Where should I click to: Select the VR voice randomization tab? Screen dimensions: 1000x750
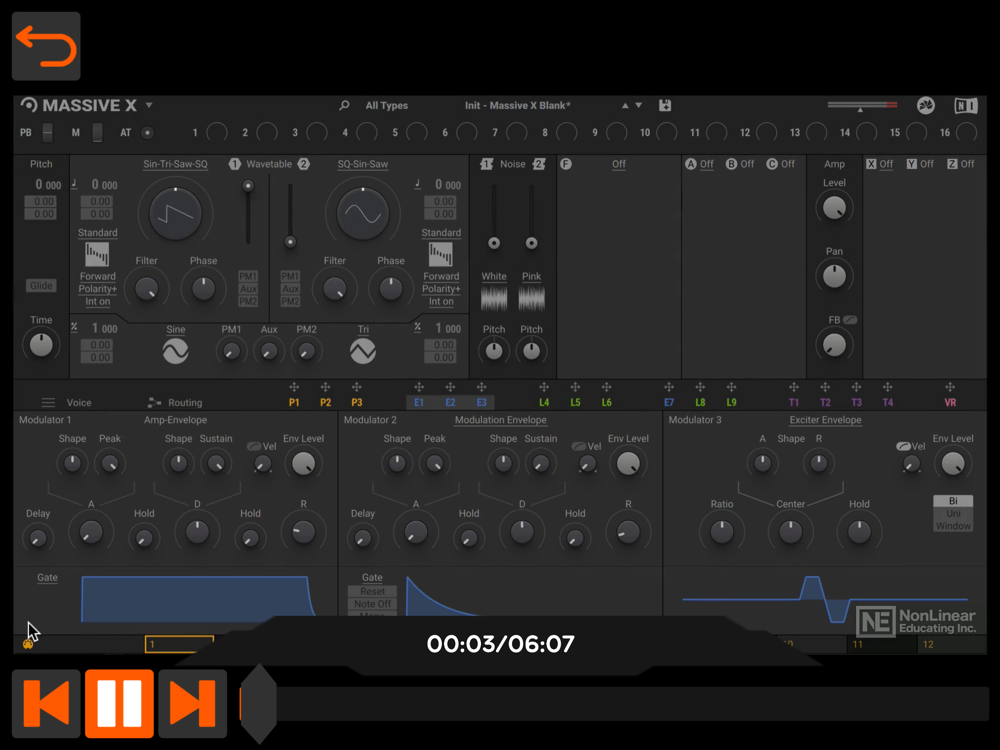point(950,402)
